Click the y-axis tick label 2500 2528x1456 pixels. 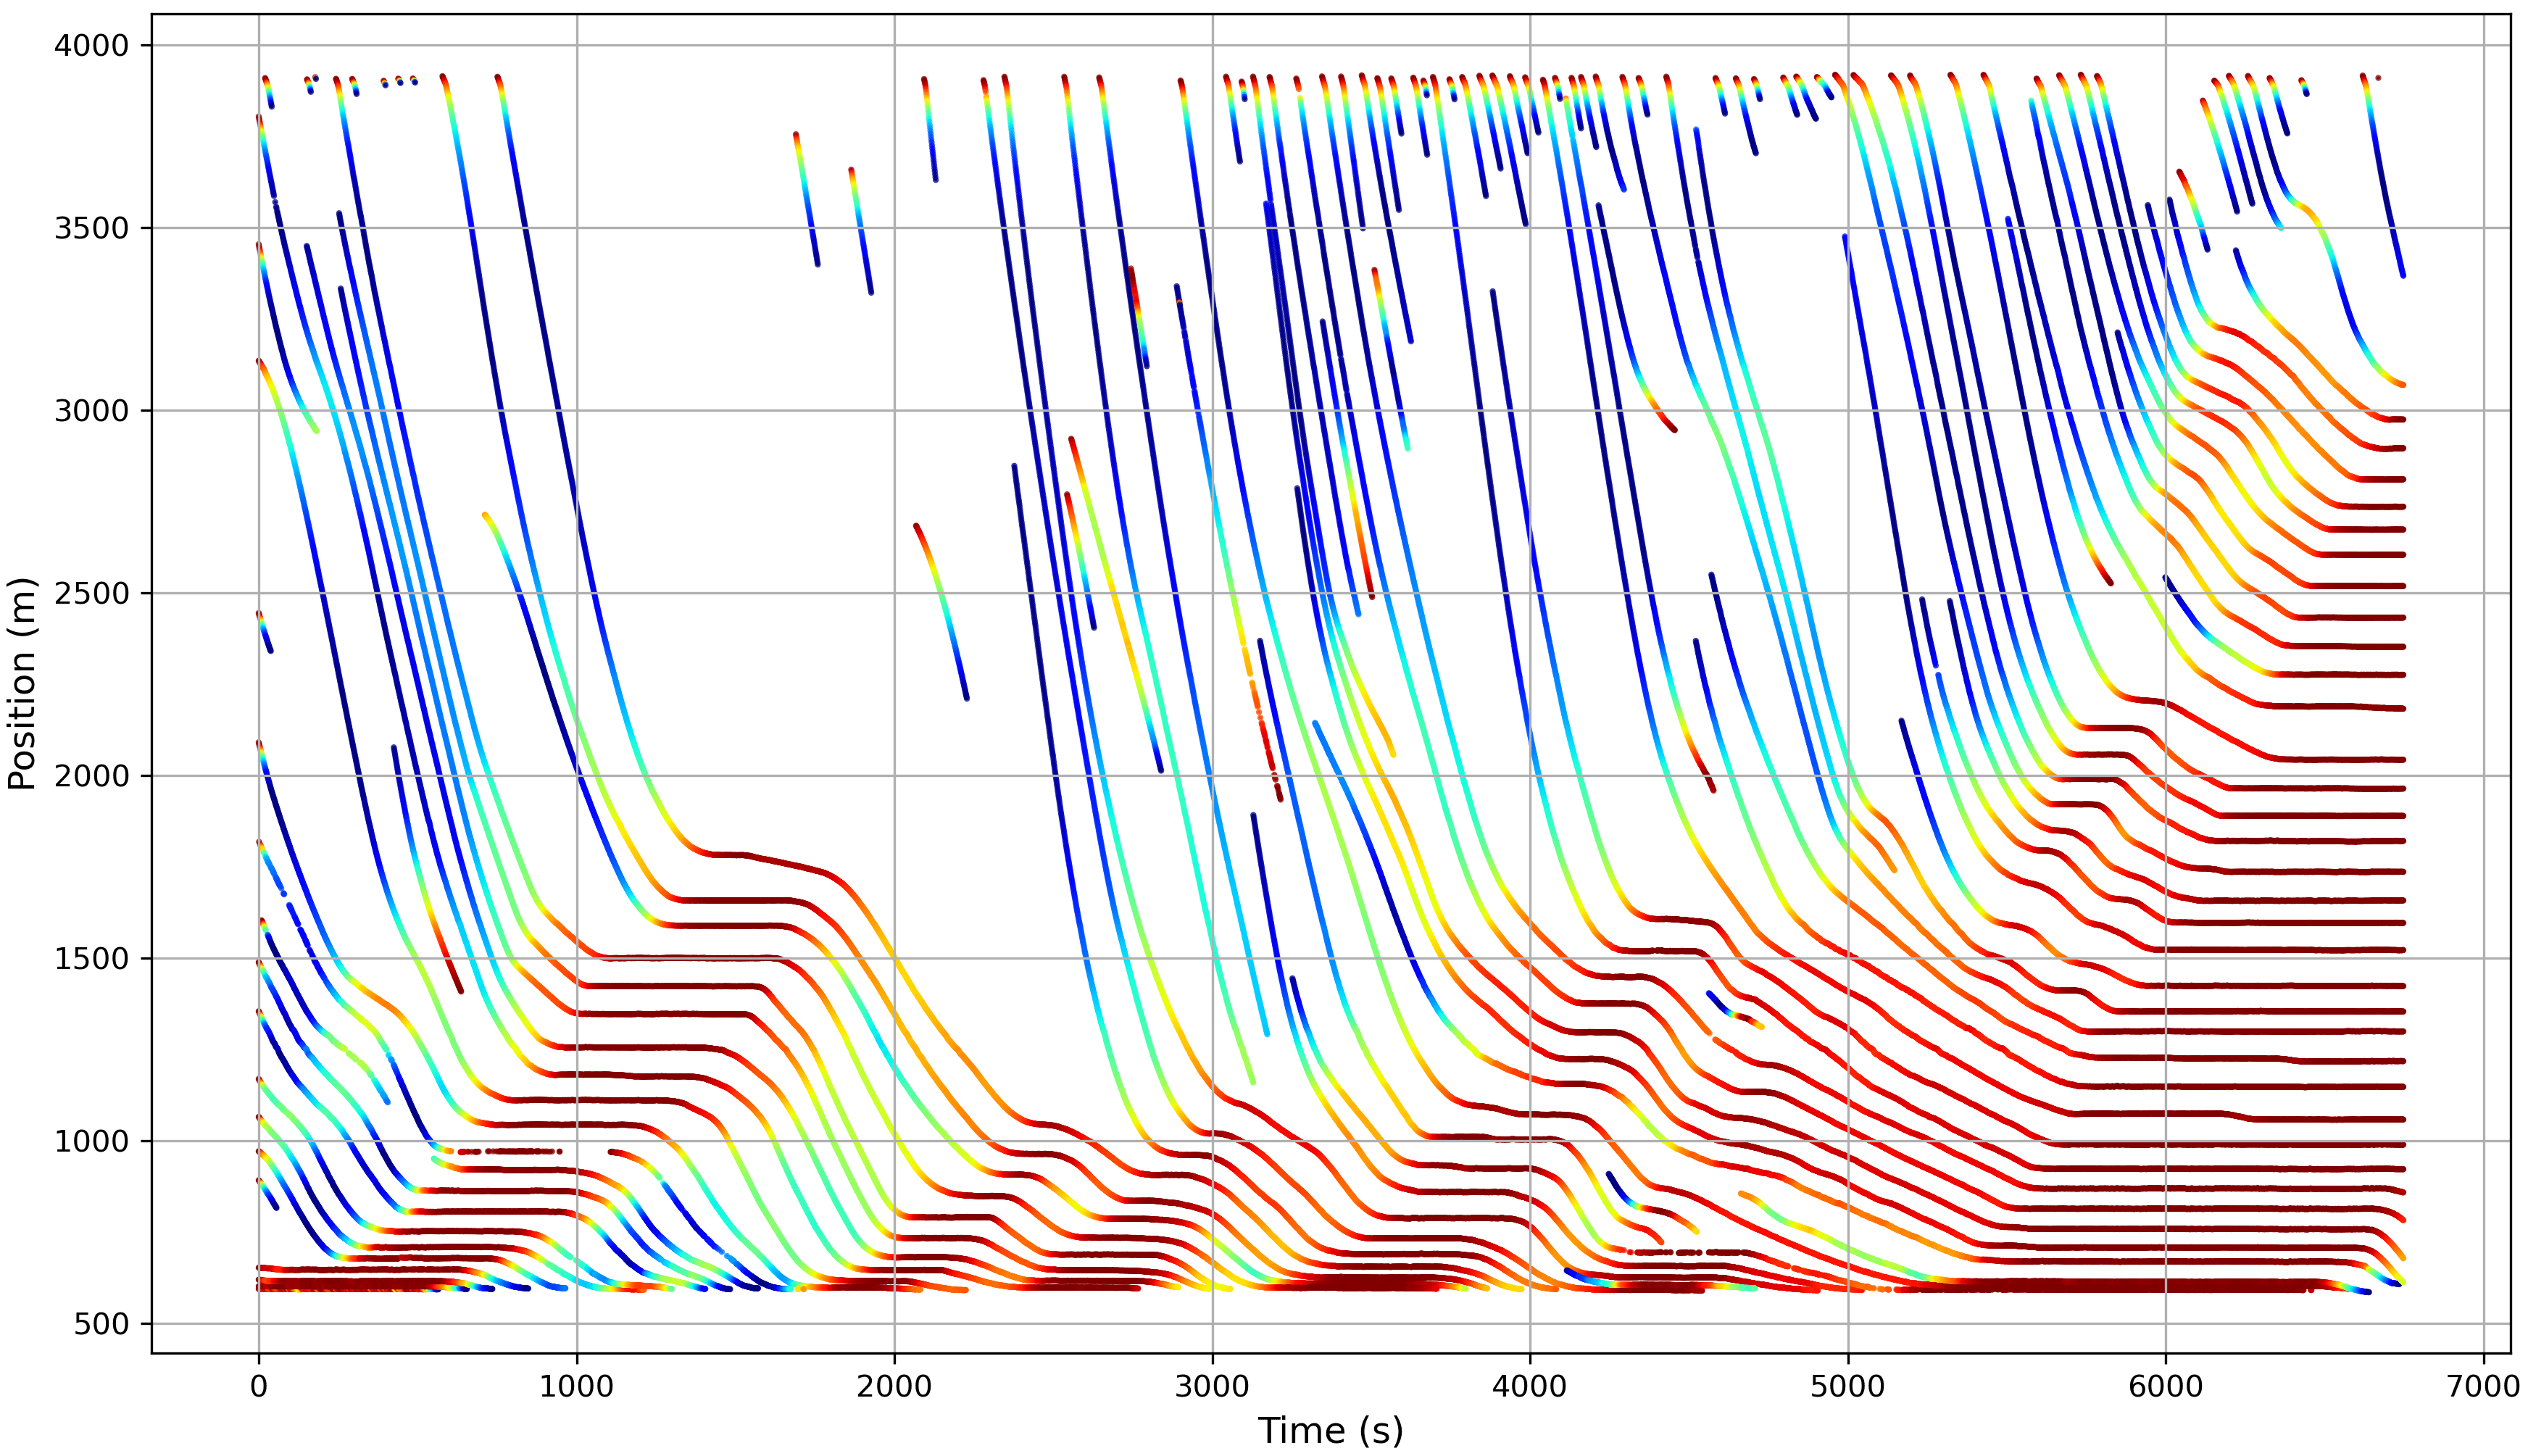[x=92, y=593]
